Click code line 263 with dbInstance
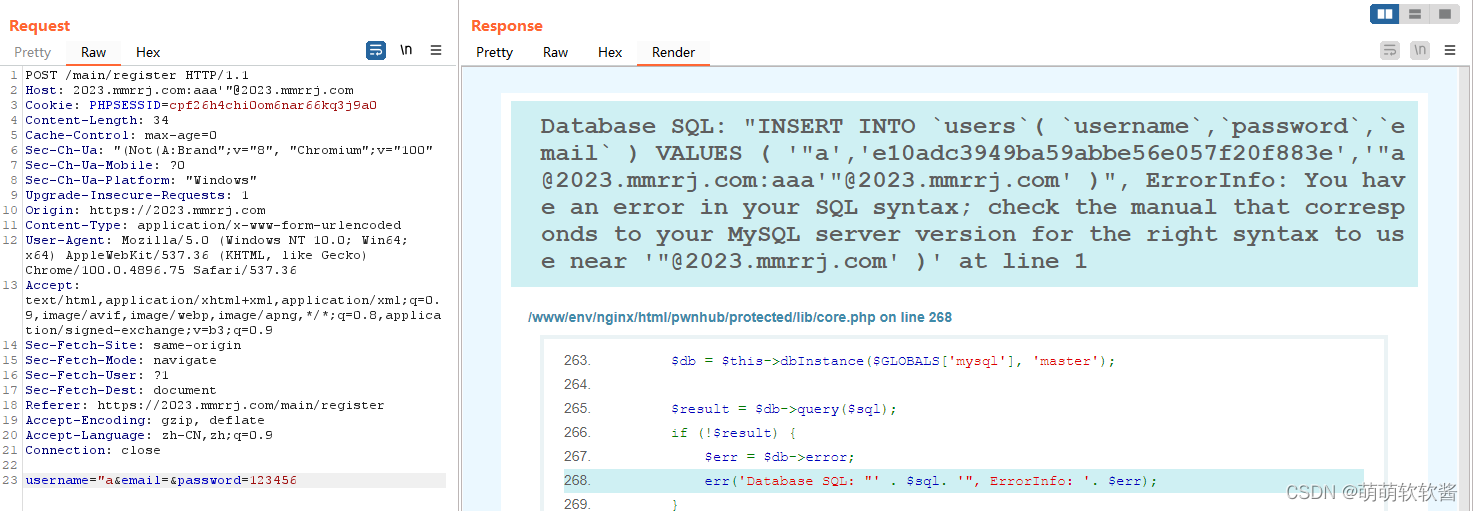 [892, 361]
